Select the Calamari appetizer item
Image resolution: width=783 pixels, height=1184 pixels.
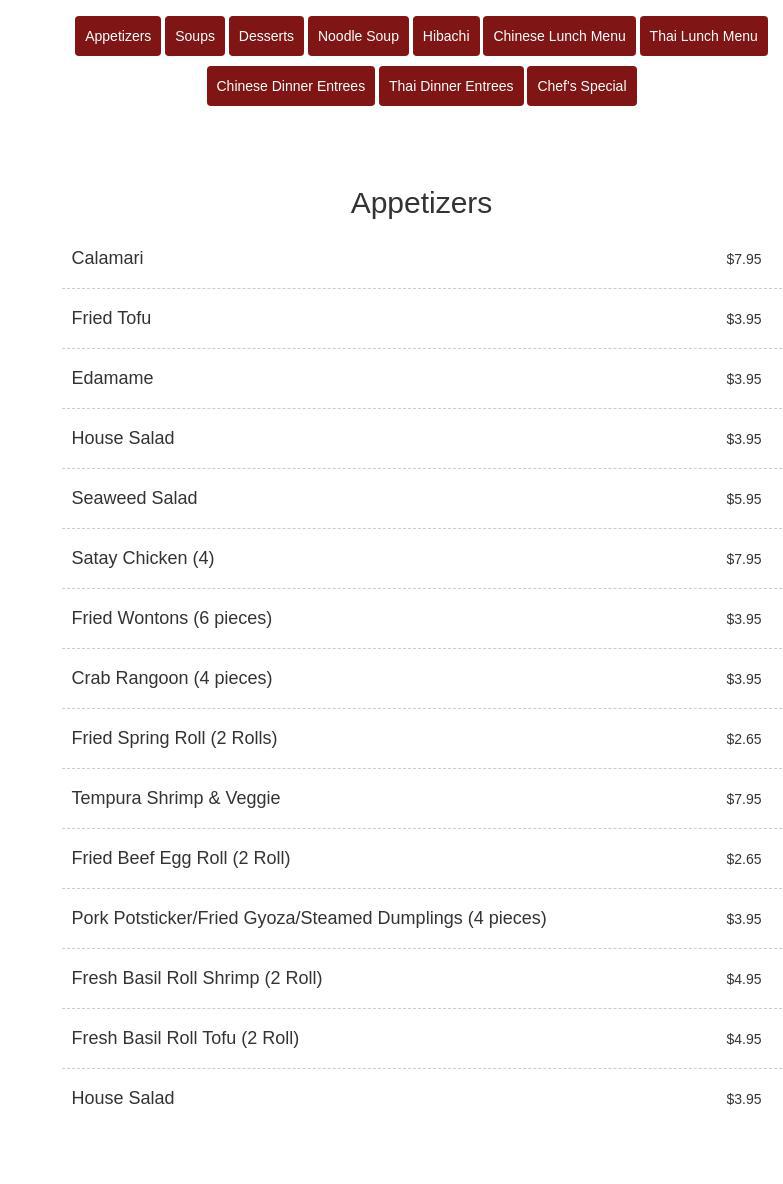coord(107,258)
